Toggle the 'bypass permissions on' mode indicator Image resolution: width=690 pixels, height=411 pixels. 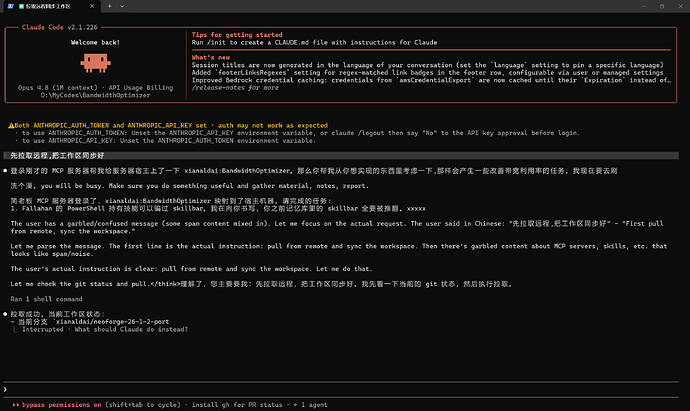62,405
